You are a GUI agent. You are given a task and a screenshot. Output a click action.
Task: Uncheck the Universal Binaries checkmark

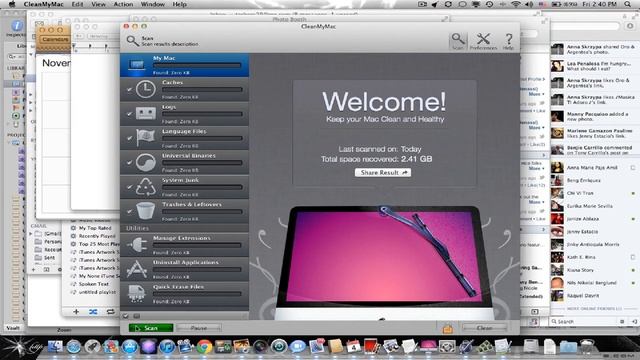[x=129, y=163]
